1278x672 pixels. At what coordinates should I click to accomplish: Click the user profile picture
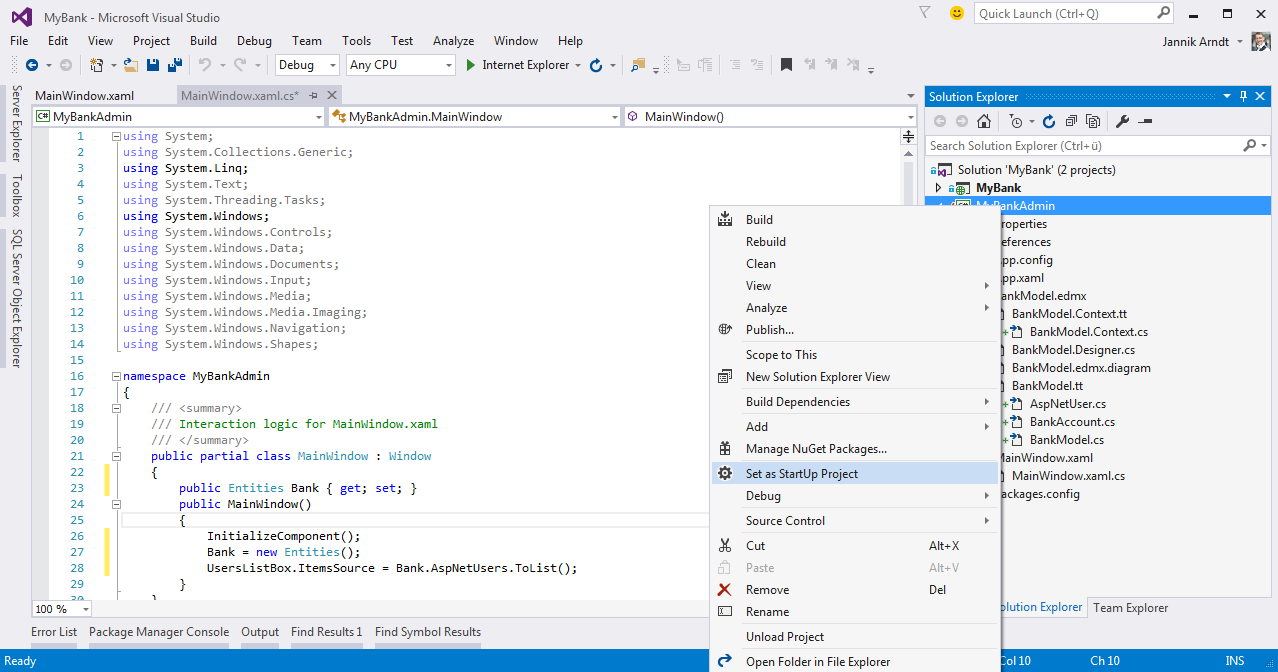point(1262,41)
